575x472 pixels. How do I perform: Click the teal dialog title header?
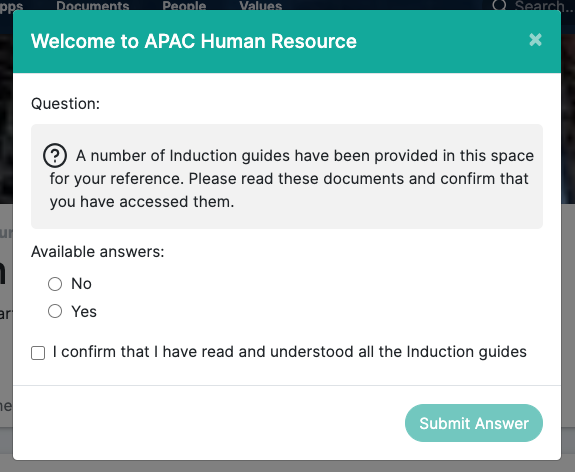[287, 41]
